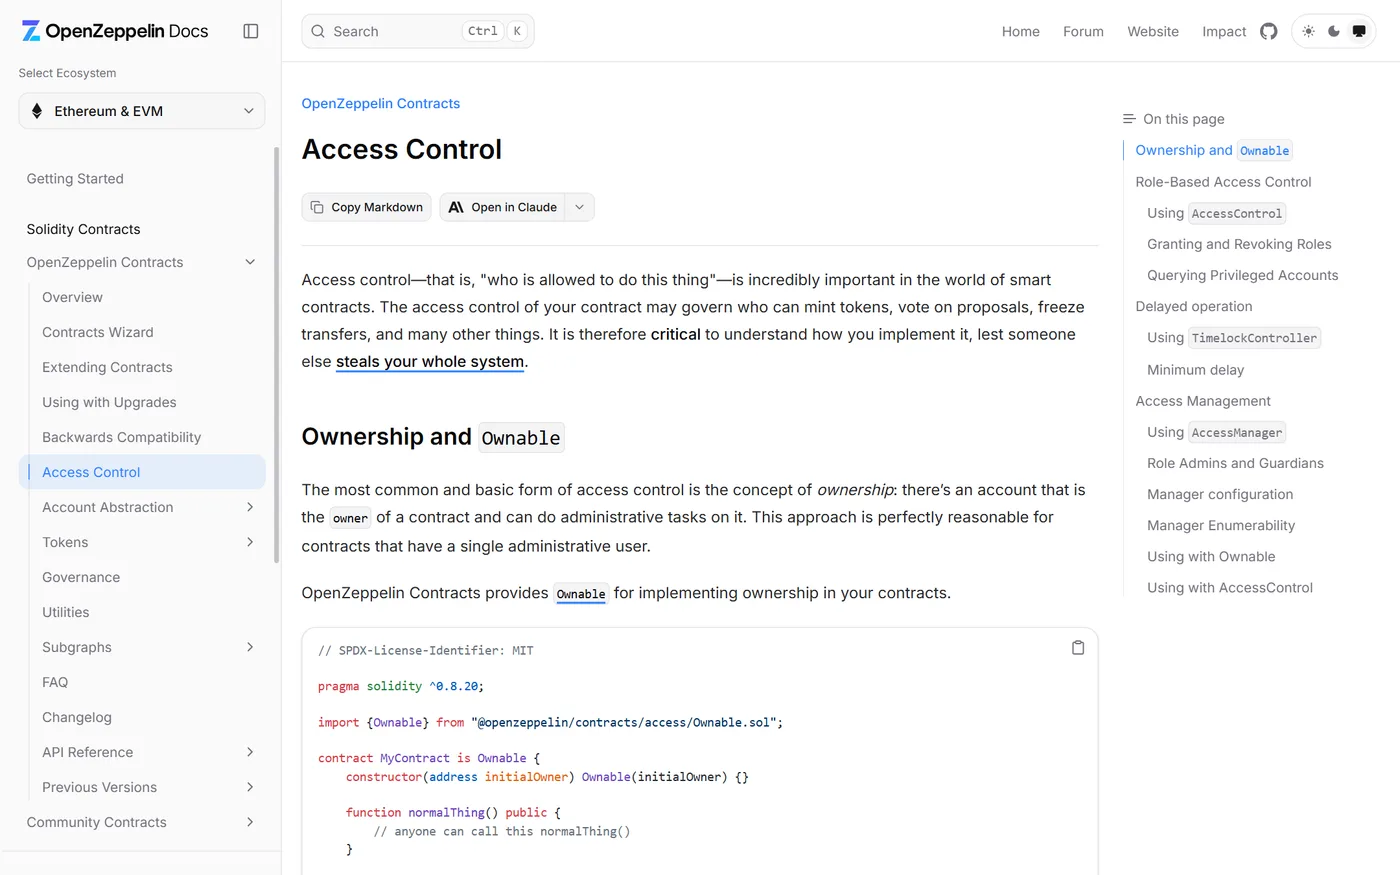Image resolution: width=1400 pixels, height=875 pixels.
Task: Open Contracts Wizard in the sidebar
Action: point(98,332)
